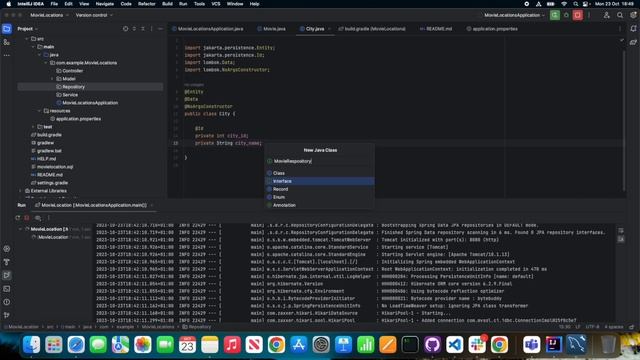The height and width of the screenshot is (360, 640).
Task: Open Slack from the Dock
Action: click(x=477, y=344)
